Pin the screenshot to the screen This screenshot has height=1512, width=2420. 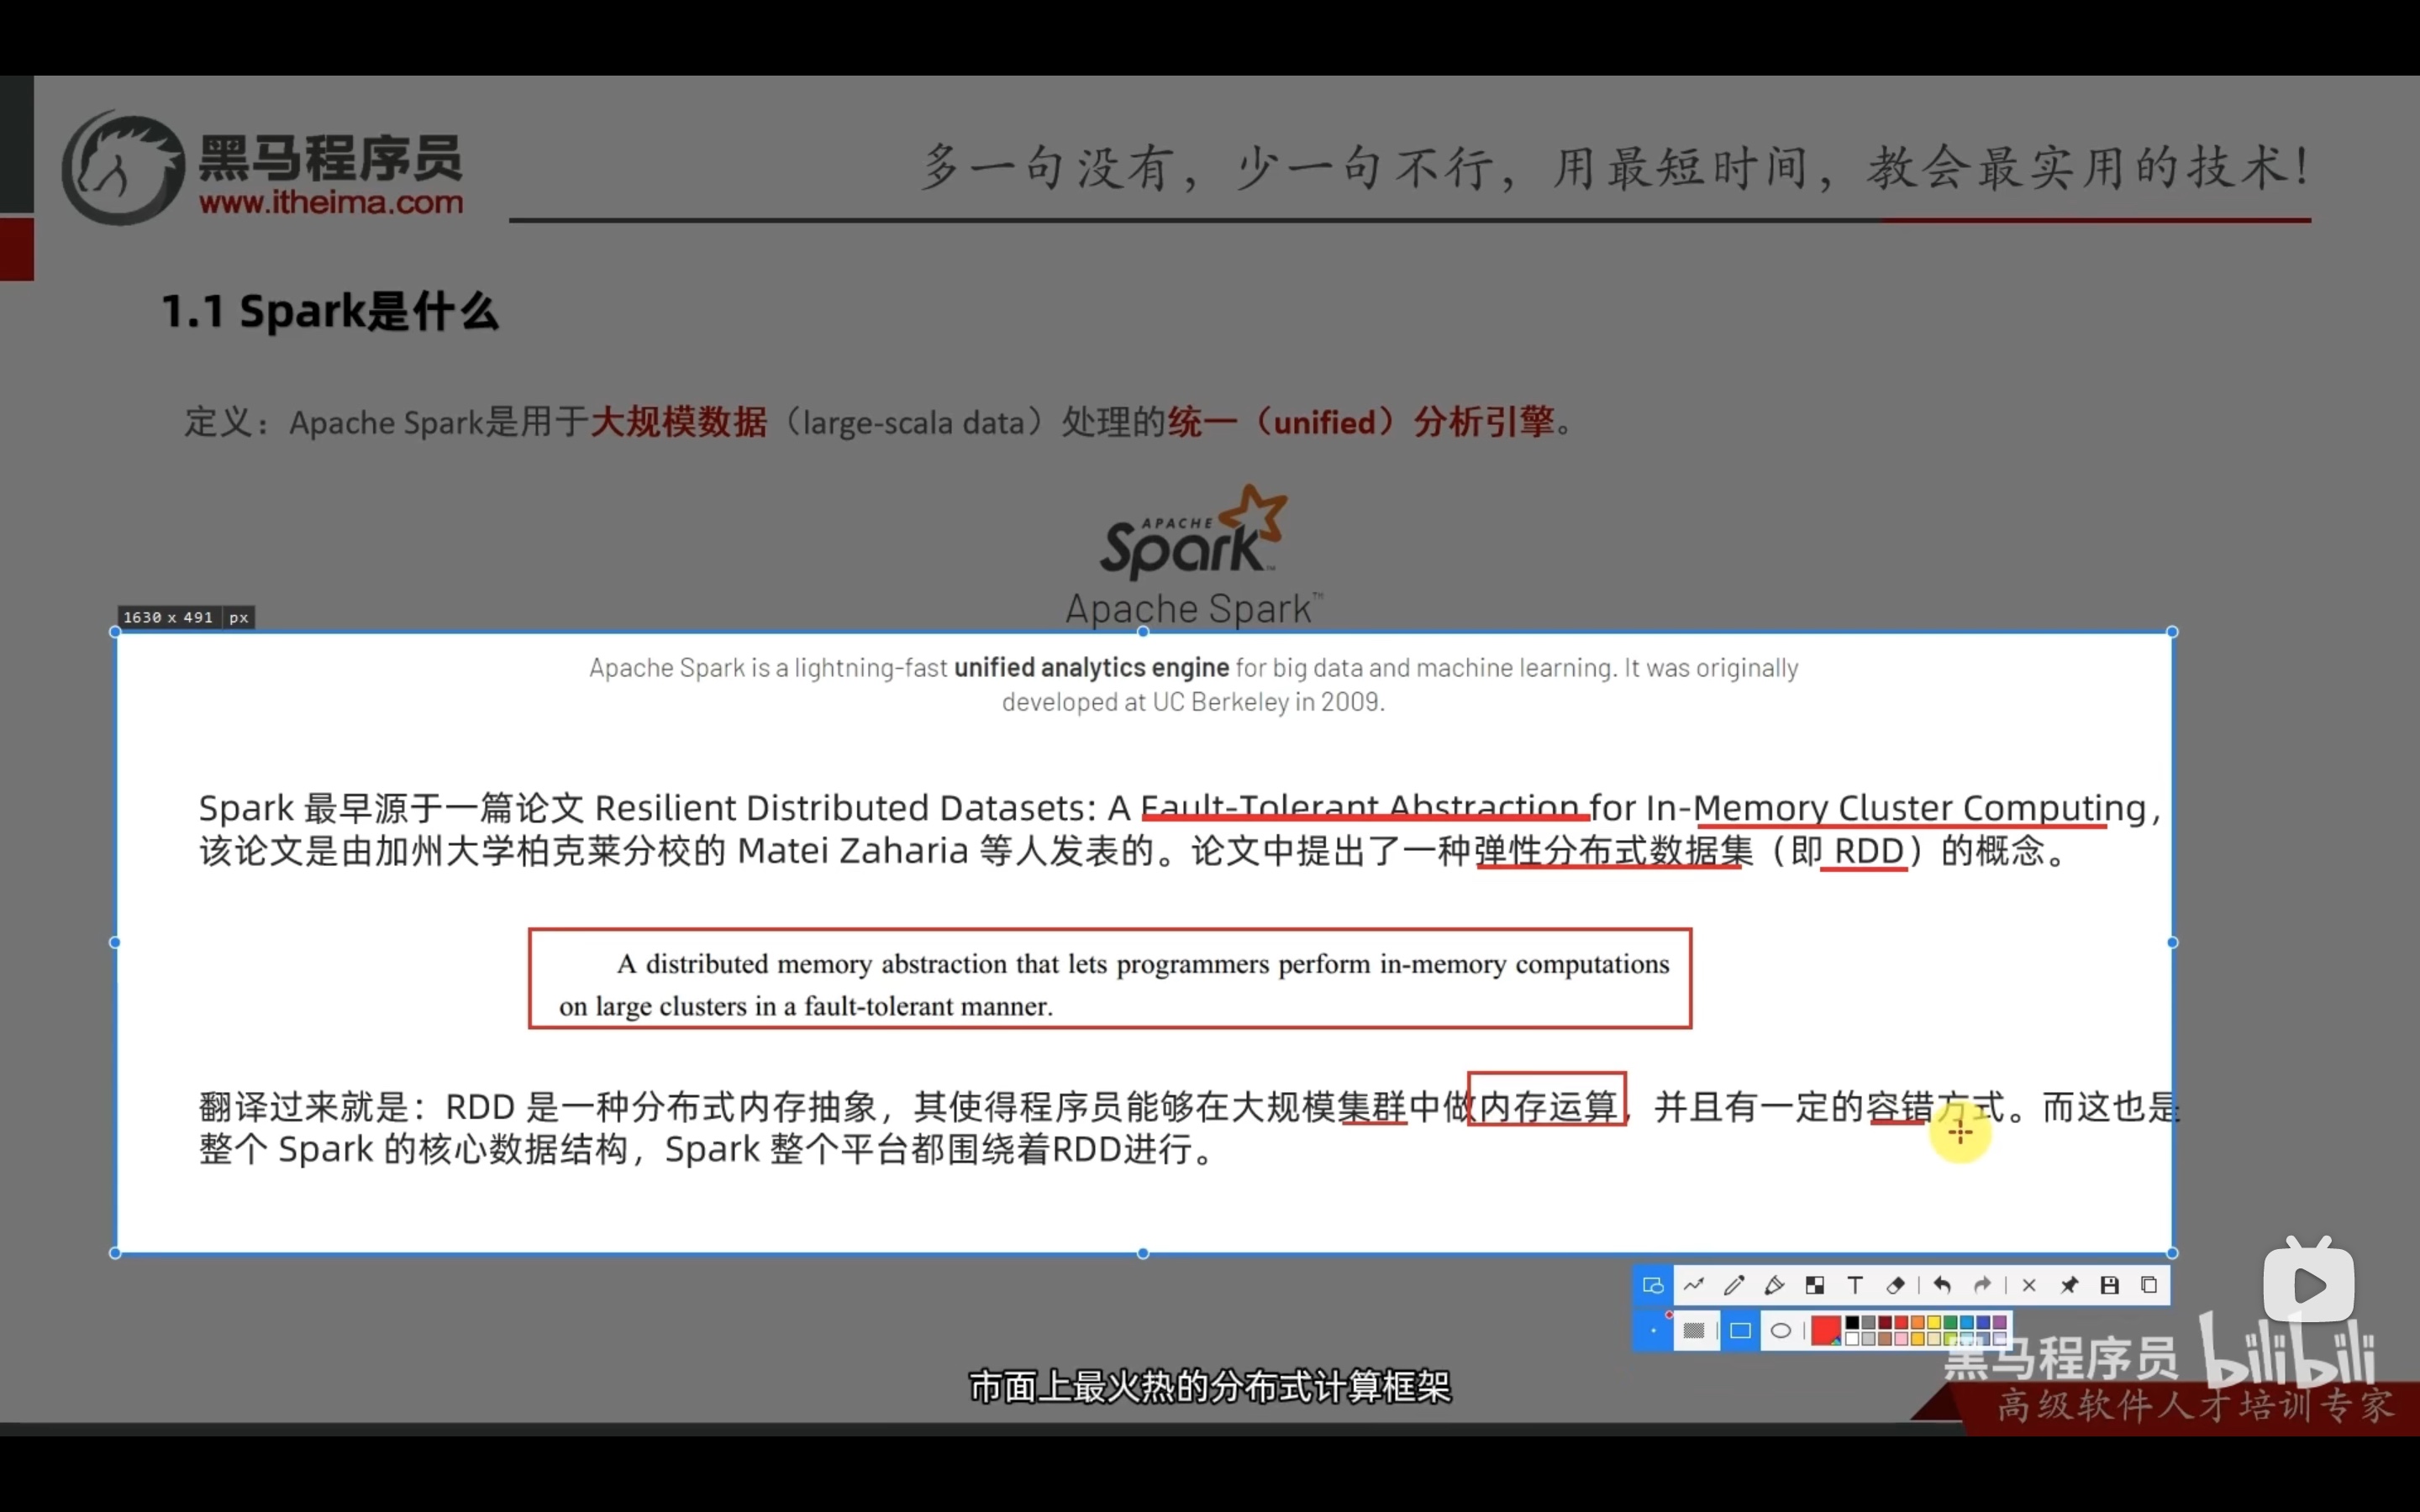click(x=2069, y=1285)
